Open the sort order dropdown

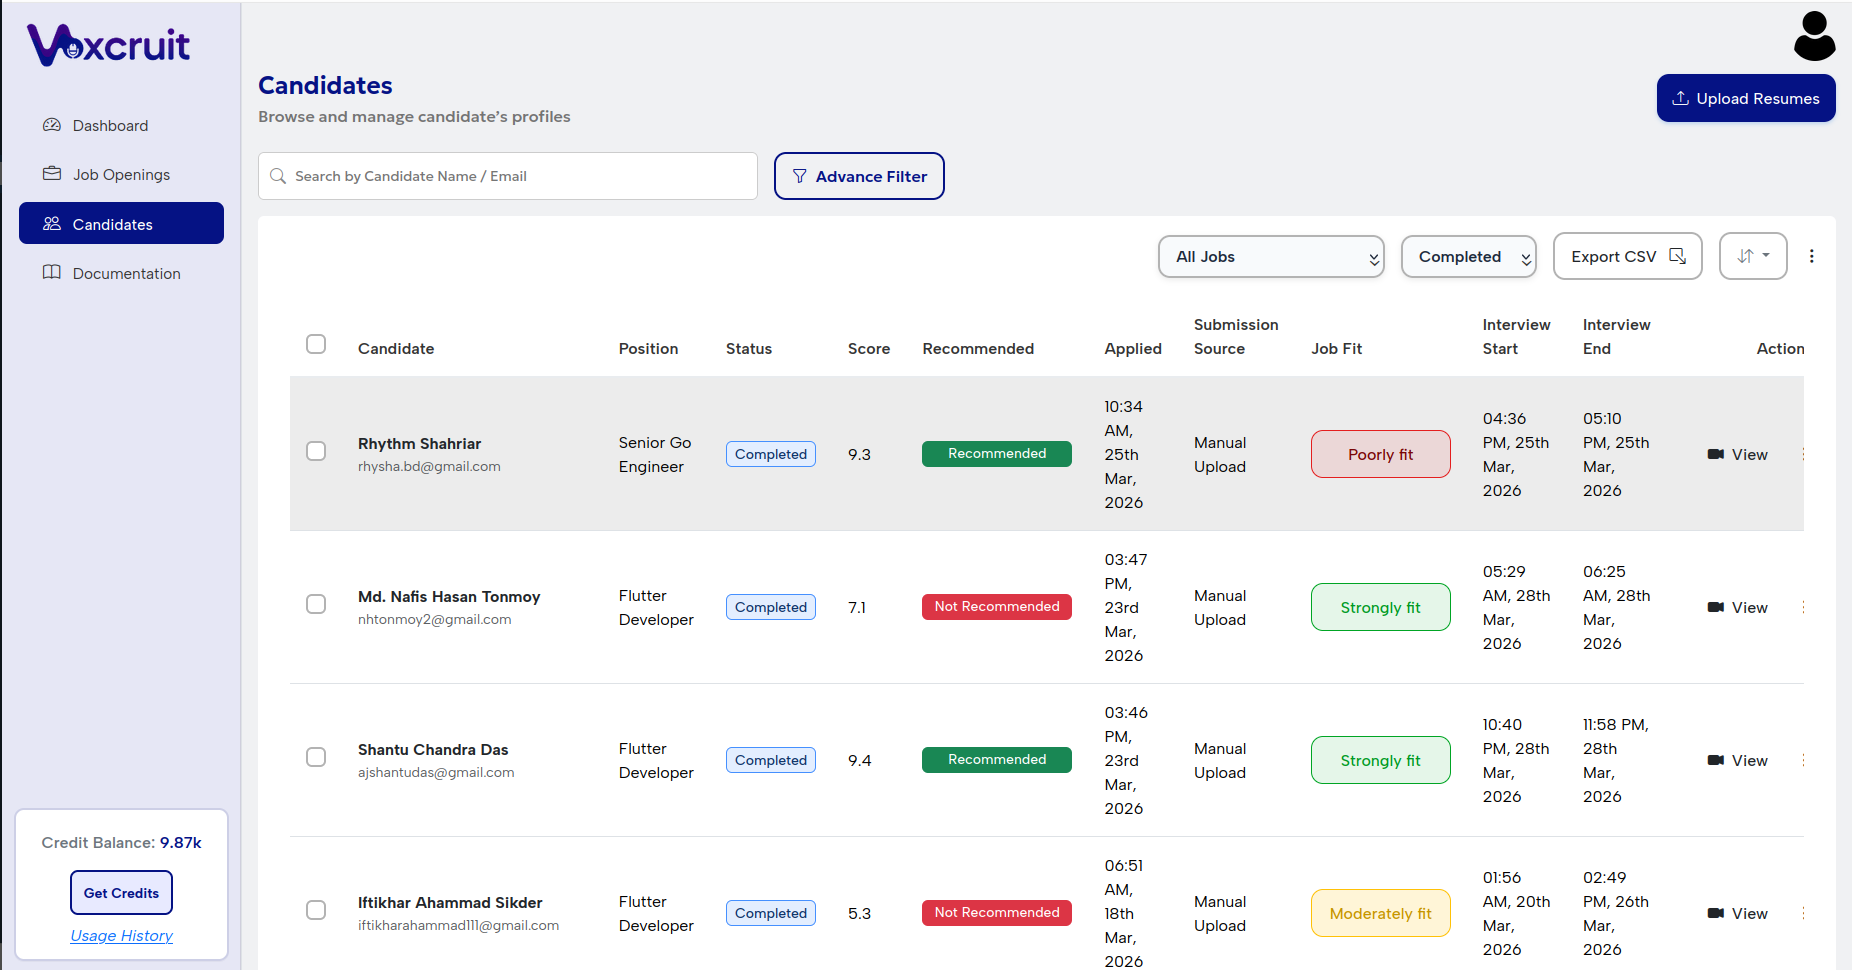(1752, 257)
